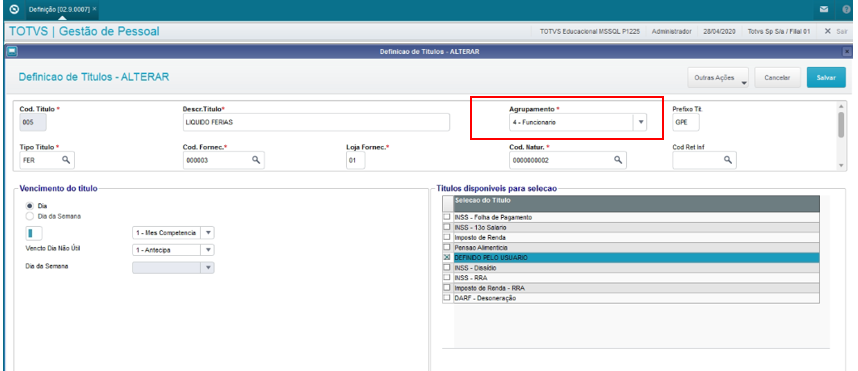Viewport: 858px width, 371px height.
Task: Check INSS - RRA checkbox
Action: click(x=447, y=277)
